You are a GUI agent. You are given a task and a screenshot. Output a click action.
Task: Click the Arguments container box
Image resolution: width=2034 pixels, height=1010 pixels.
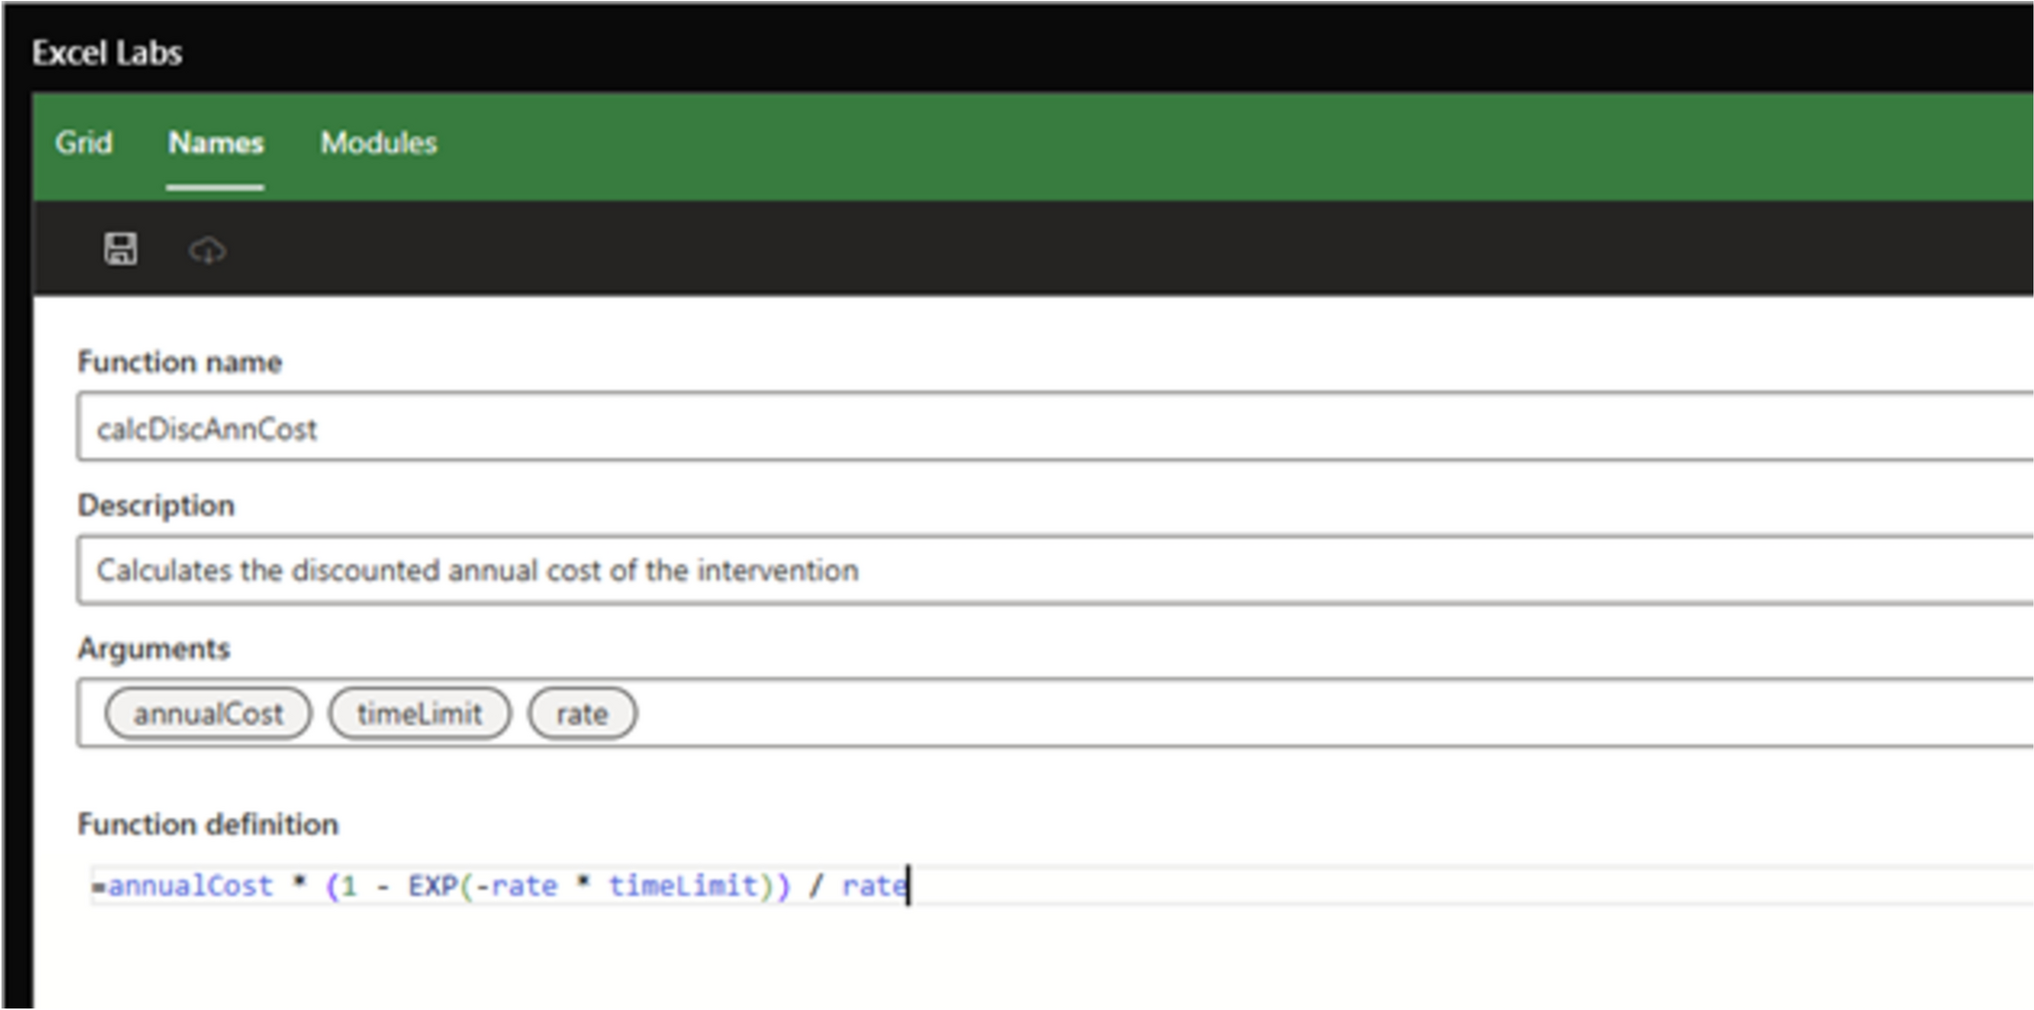click(1000, 713)
